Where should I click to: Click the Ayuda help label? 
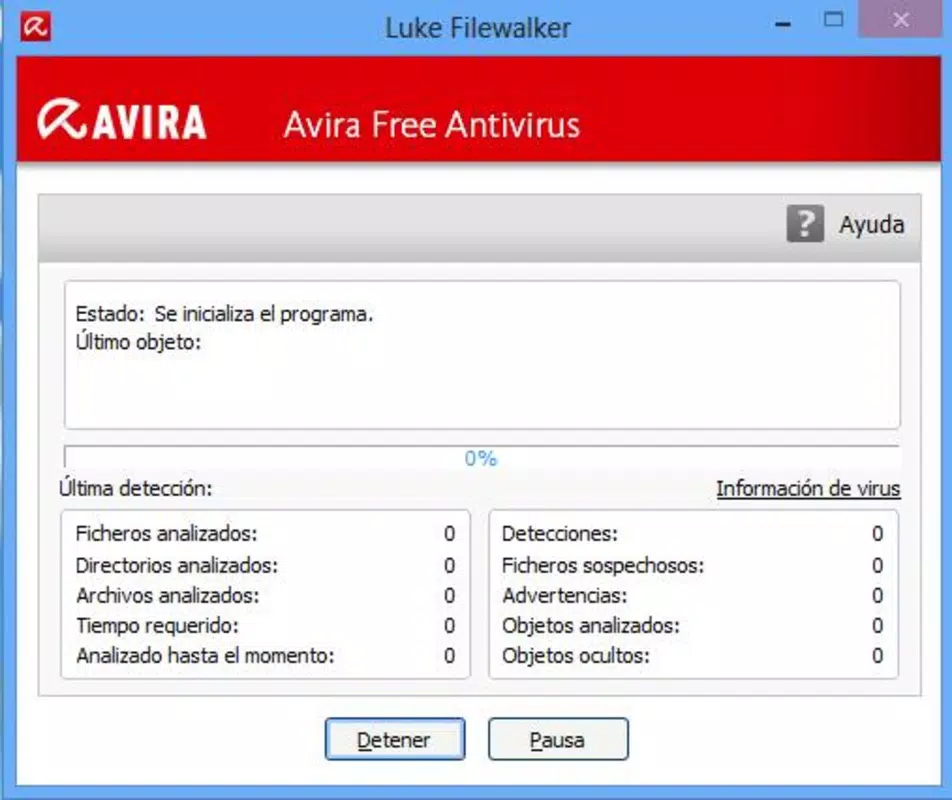point(872,225)
